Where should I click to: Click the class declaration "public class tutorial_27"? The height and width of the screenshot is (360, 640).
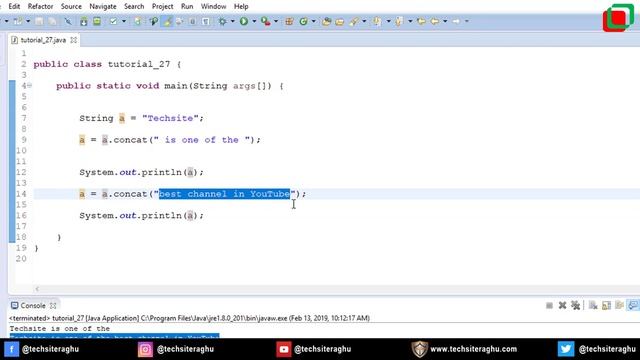click(102, 64)
